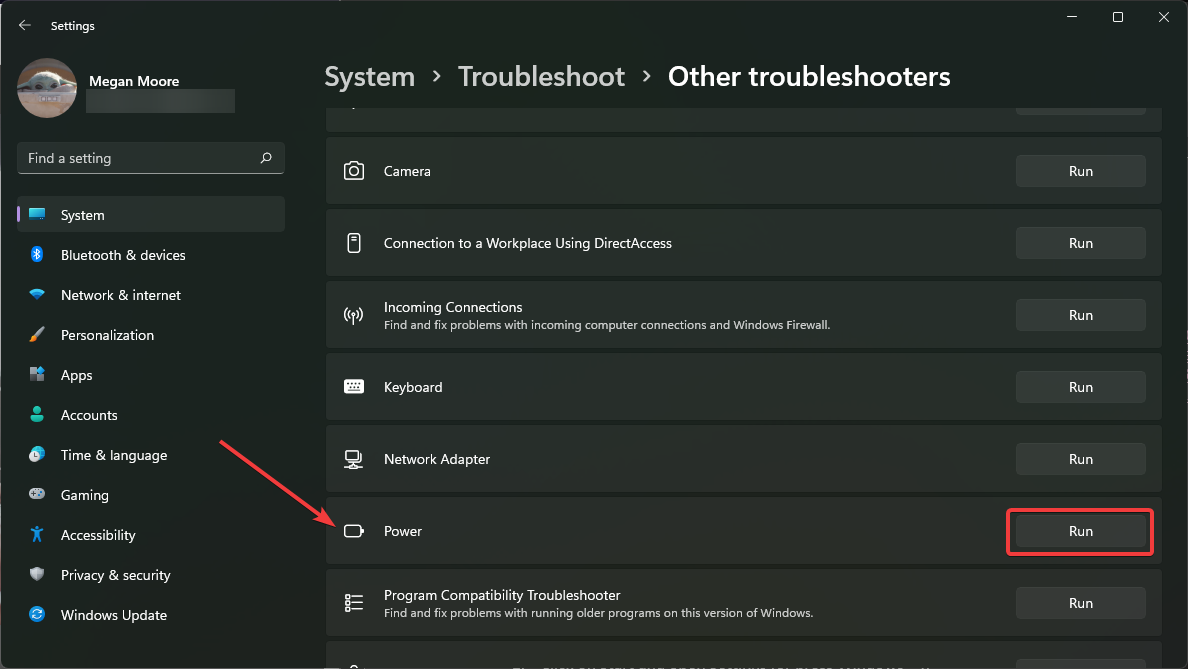Viewport: 1188px width, 669px height.
Task: Open Personalization settings page
Action: point(107,335)
